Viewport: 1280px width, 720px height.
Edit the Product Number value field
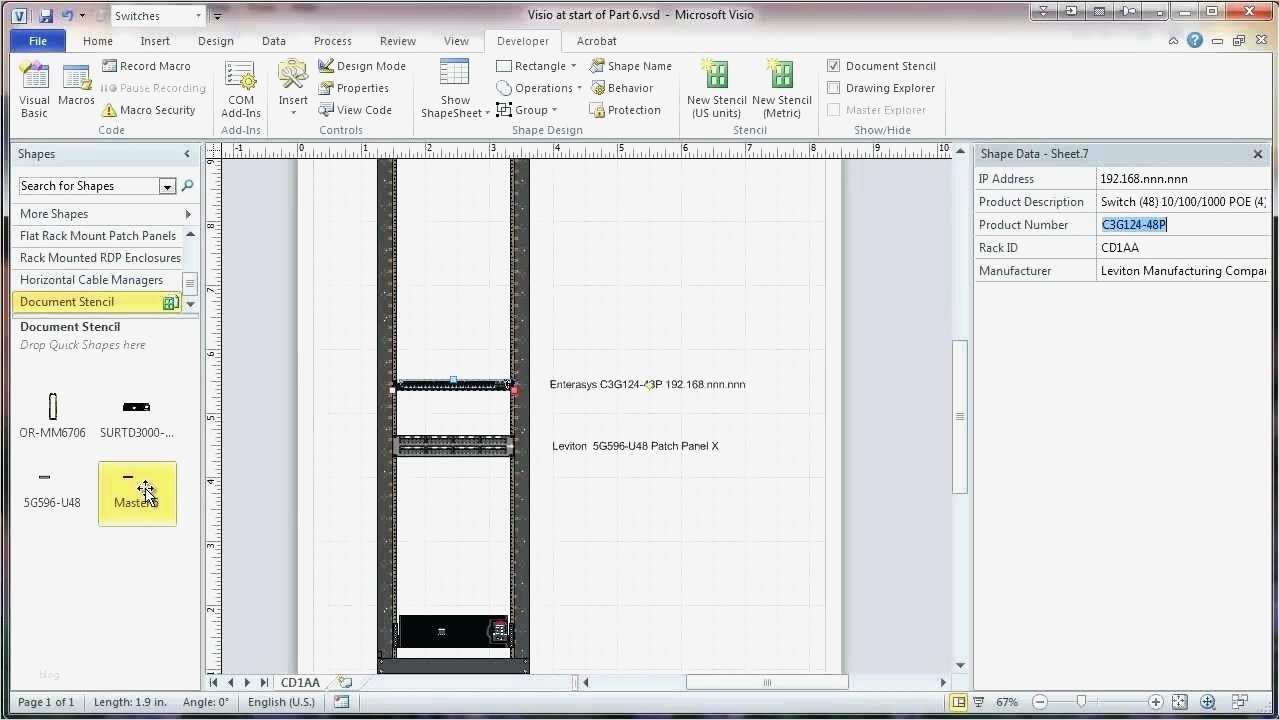tap(1183, 225)
